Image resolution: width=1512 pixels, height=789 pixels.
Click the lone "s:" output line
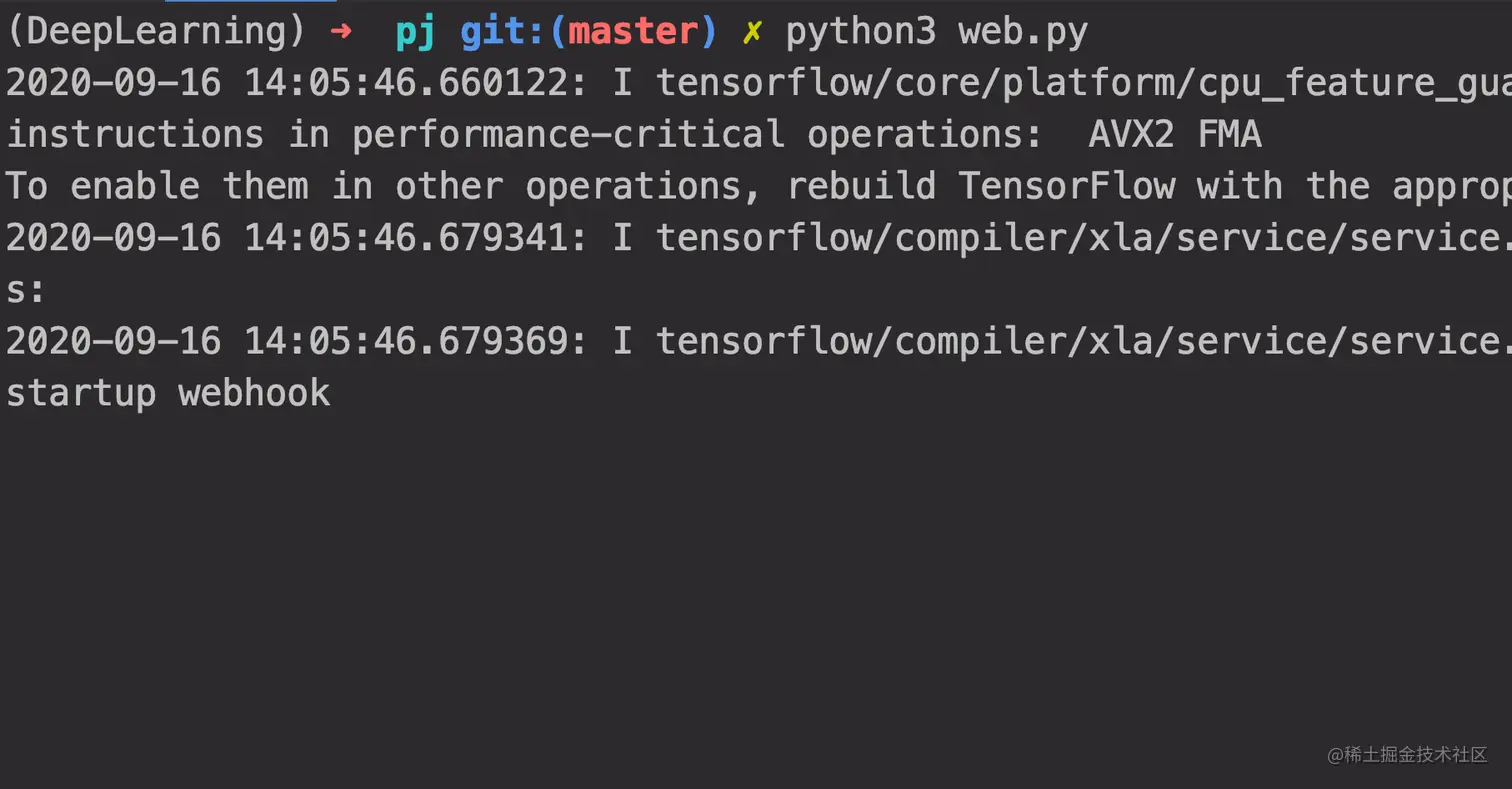click(26, 290)
